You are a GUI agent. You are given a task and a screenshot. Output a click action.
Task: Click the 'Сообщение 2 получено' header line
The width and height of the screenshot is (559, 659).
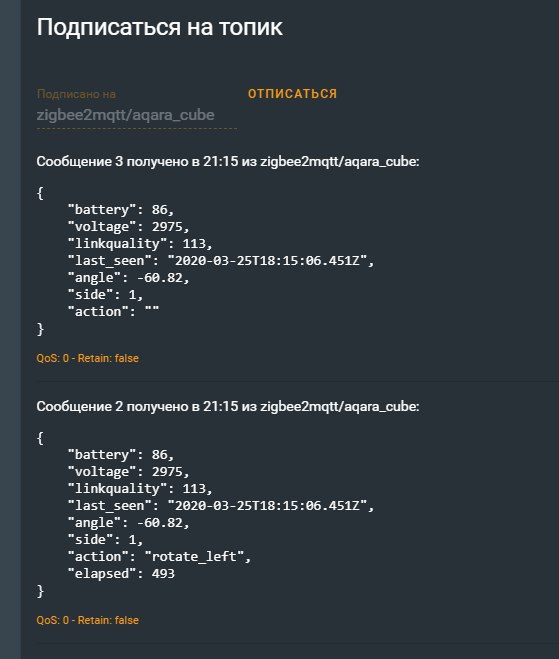(228, 406)
